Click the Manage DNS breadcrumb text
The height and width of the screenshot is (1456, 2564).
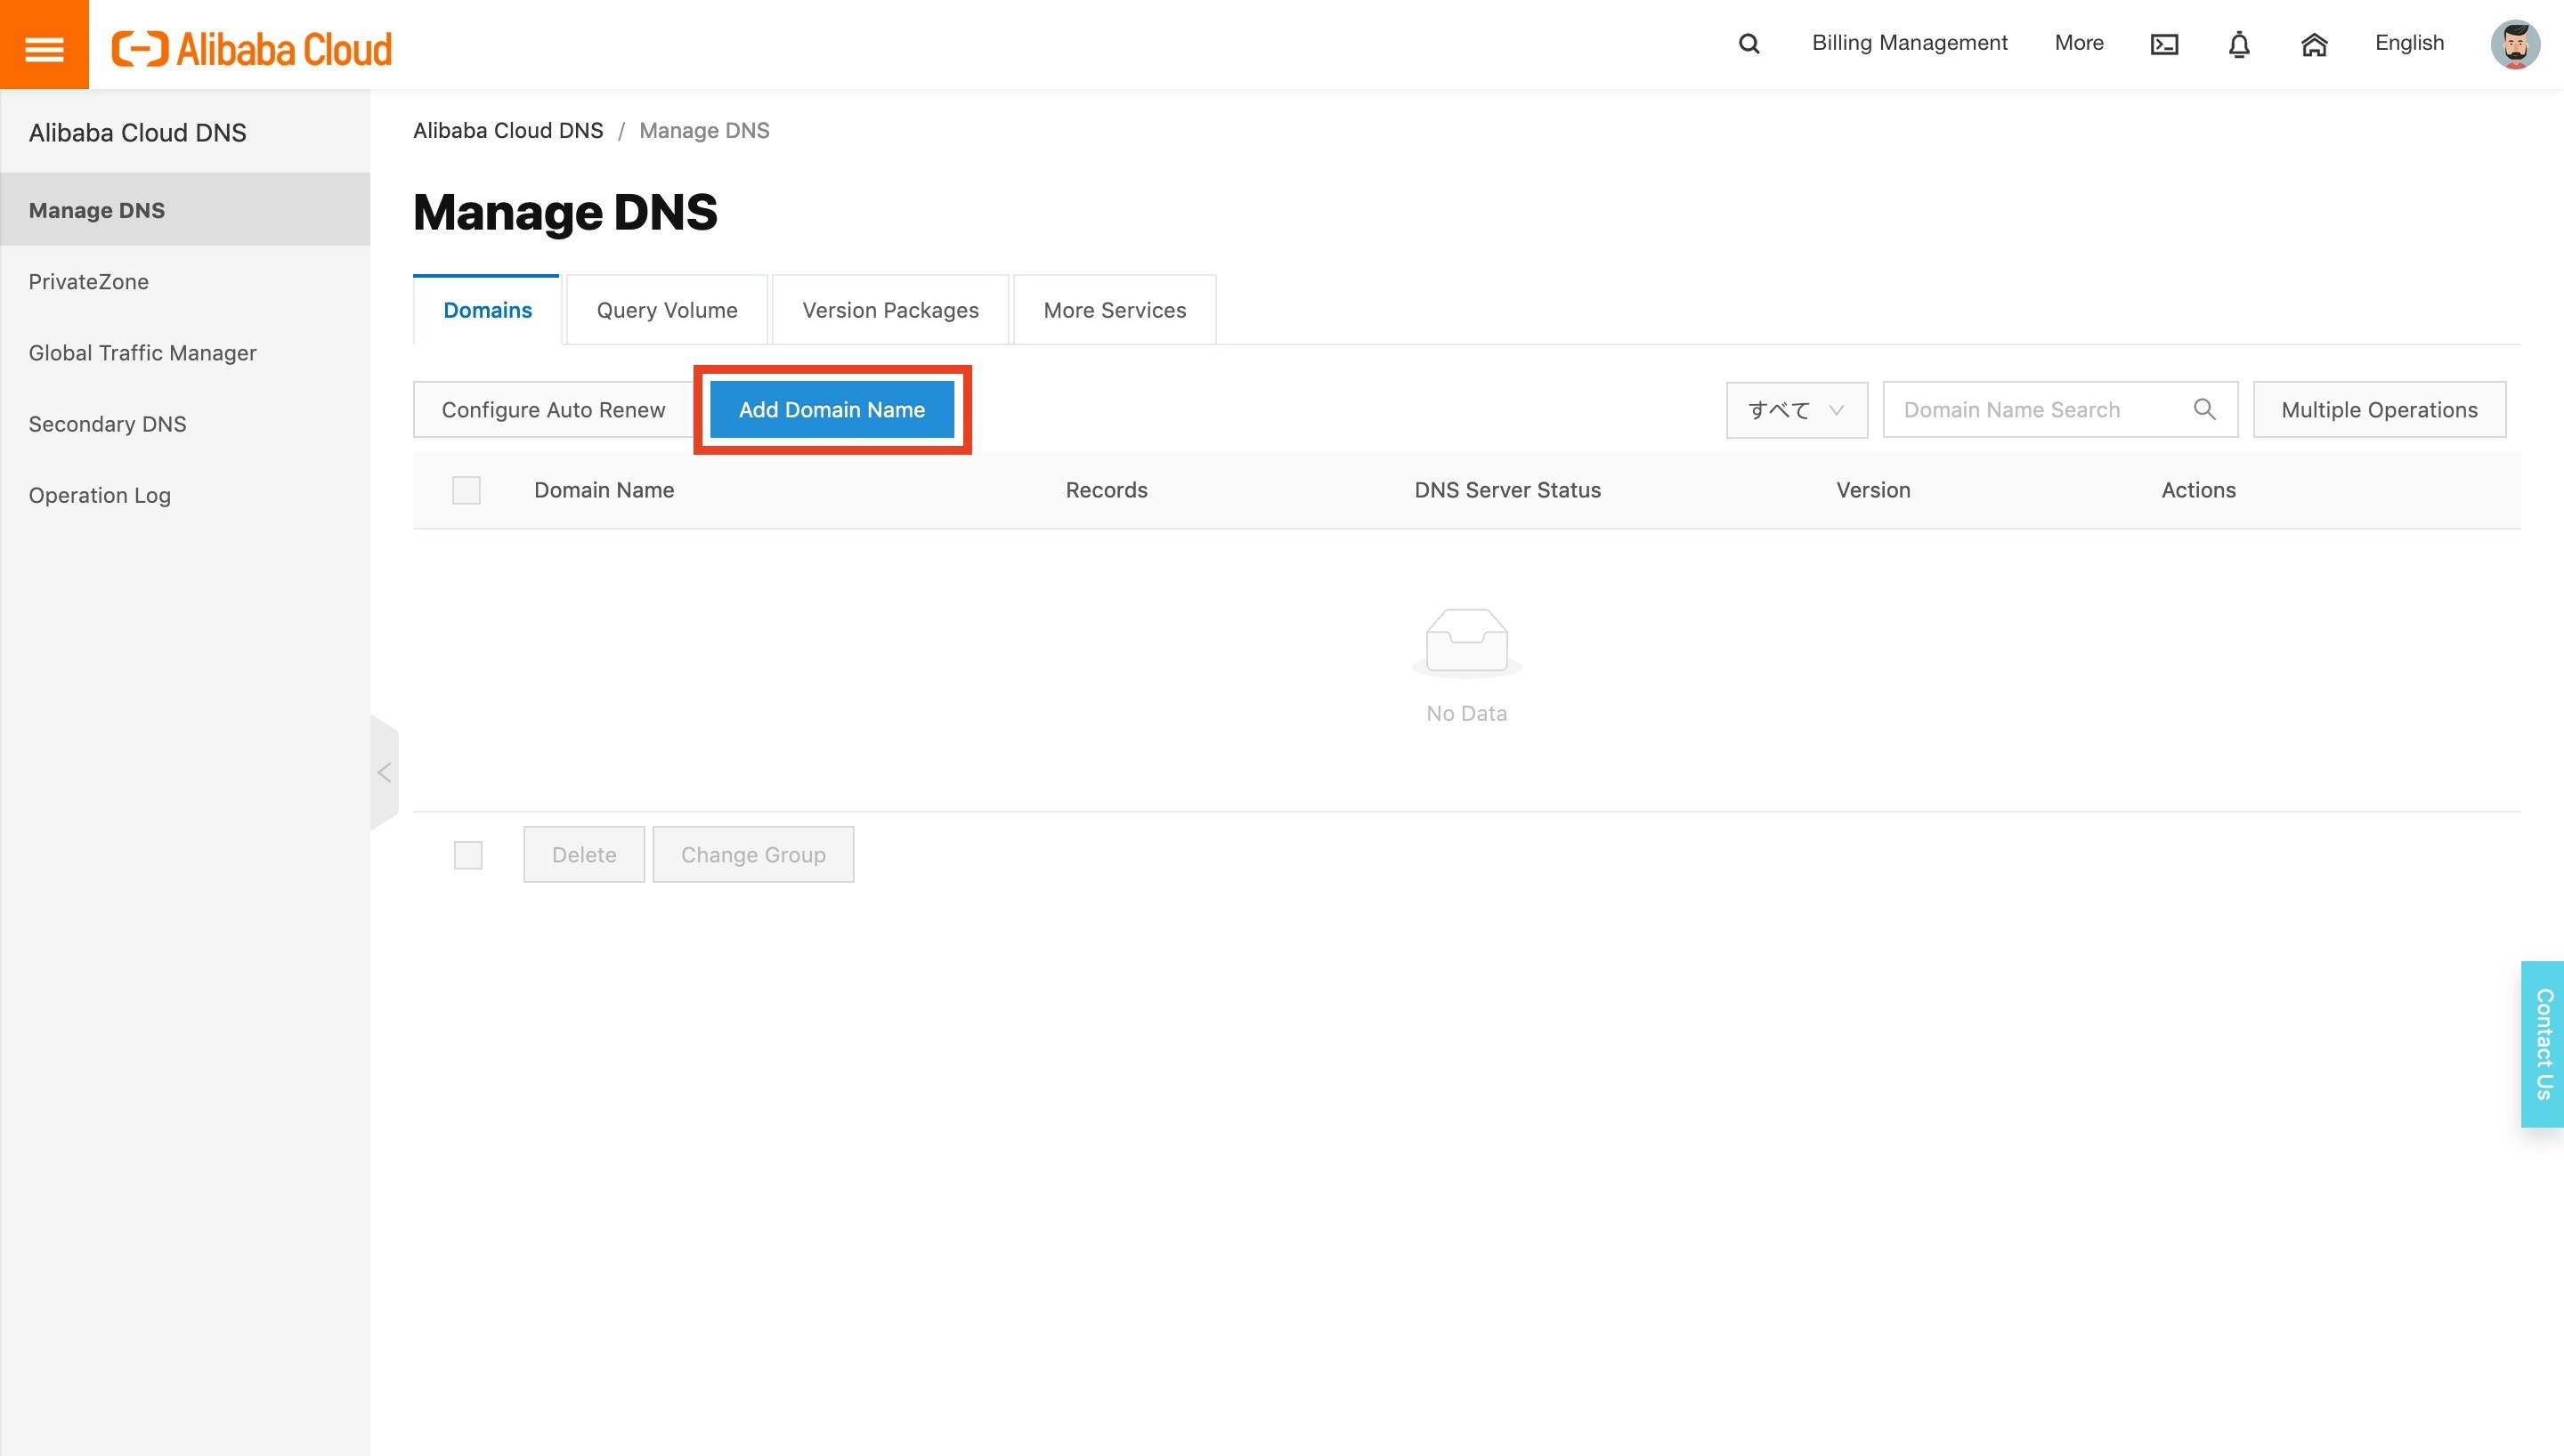coord(704,131)
